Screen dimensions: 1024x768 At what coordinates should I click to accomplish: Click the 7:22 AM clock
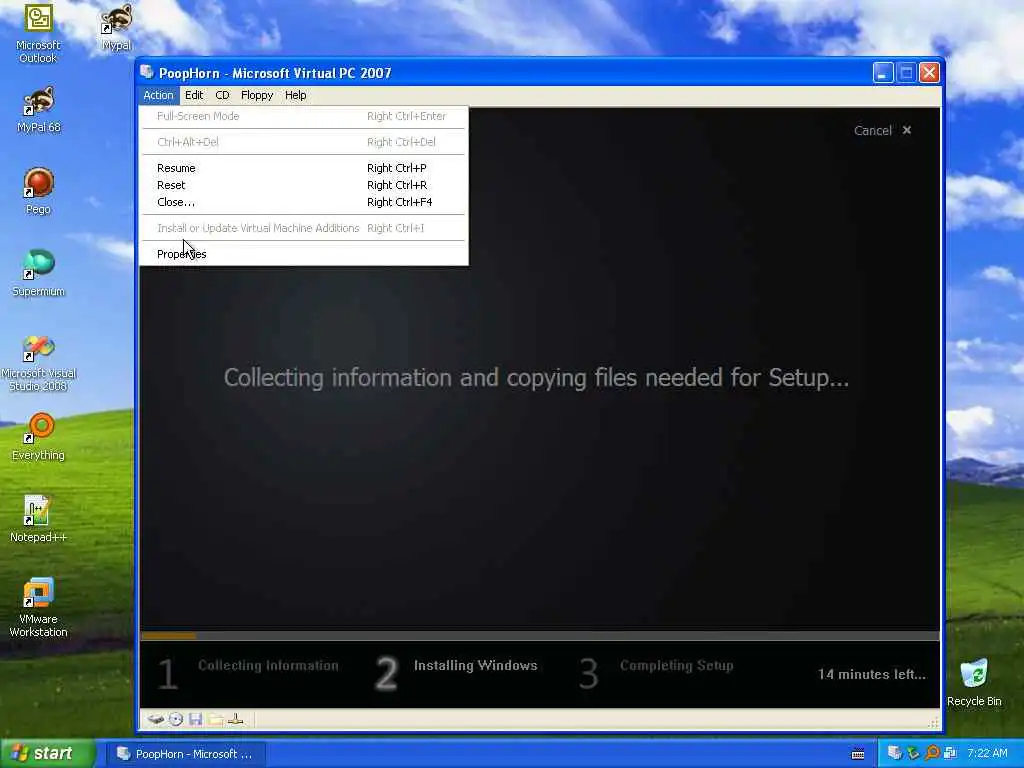tap(987, 754)
